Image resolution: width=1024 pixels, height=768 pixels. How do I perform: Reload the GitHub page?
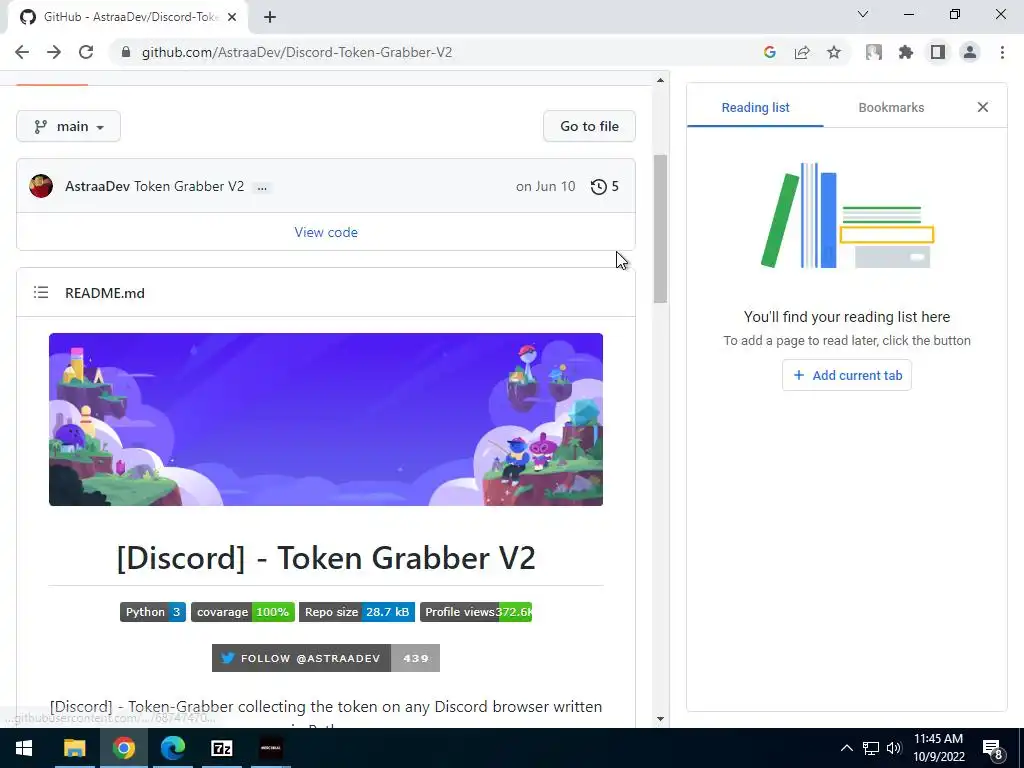click(x=86, y=52)
